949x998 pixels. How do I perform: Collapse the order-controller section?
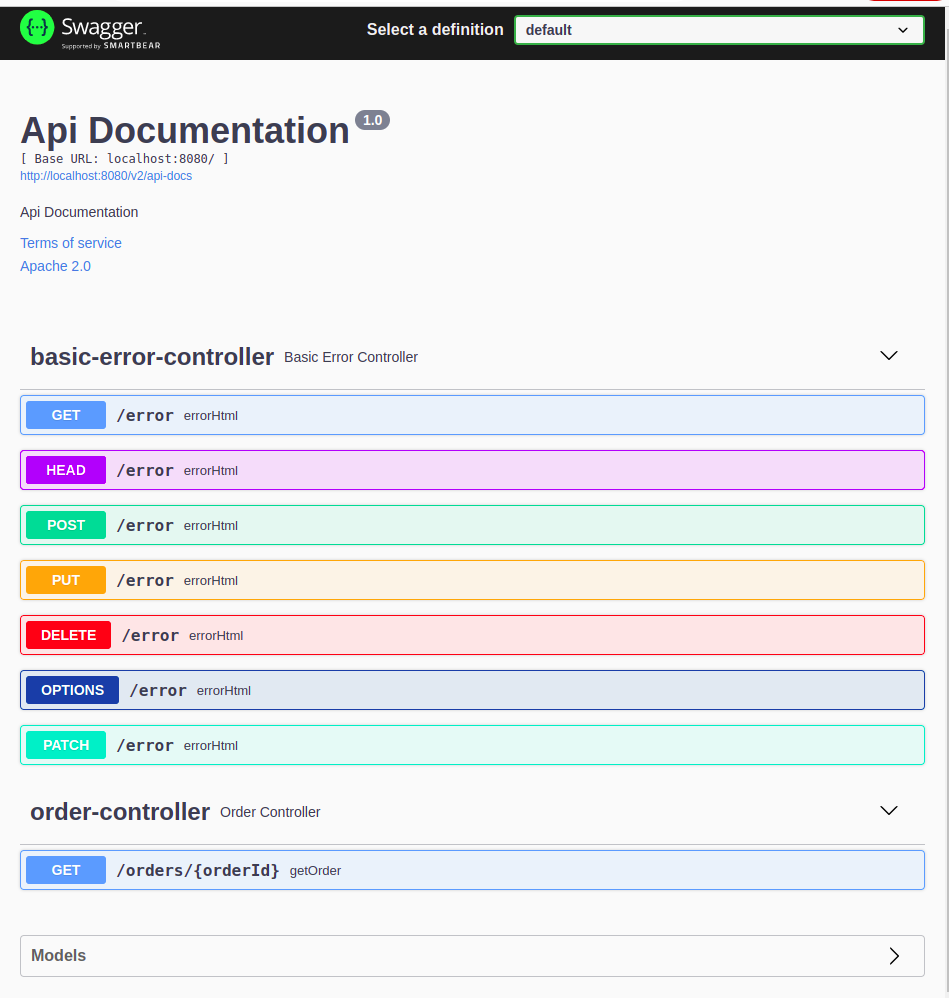coord(888,811)
